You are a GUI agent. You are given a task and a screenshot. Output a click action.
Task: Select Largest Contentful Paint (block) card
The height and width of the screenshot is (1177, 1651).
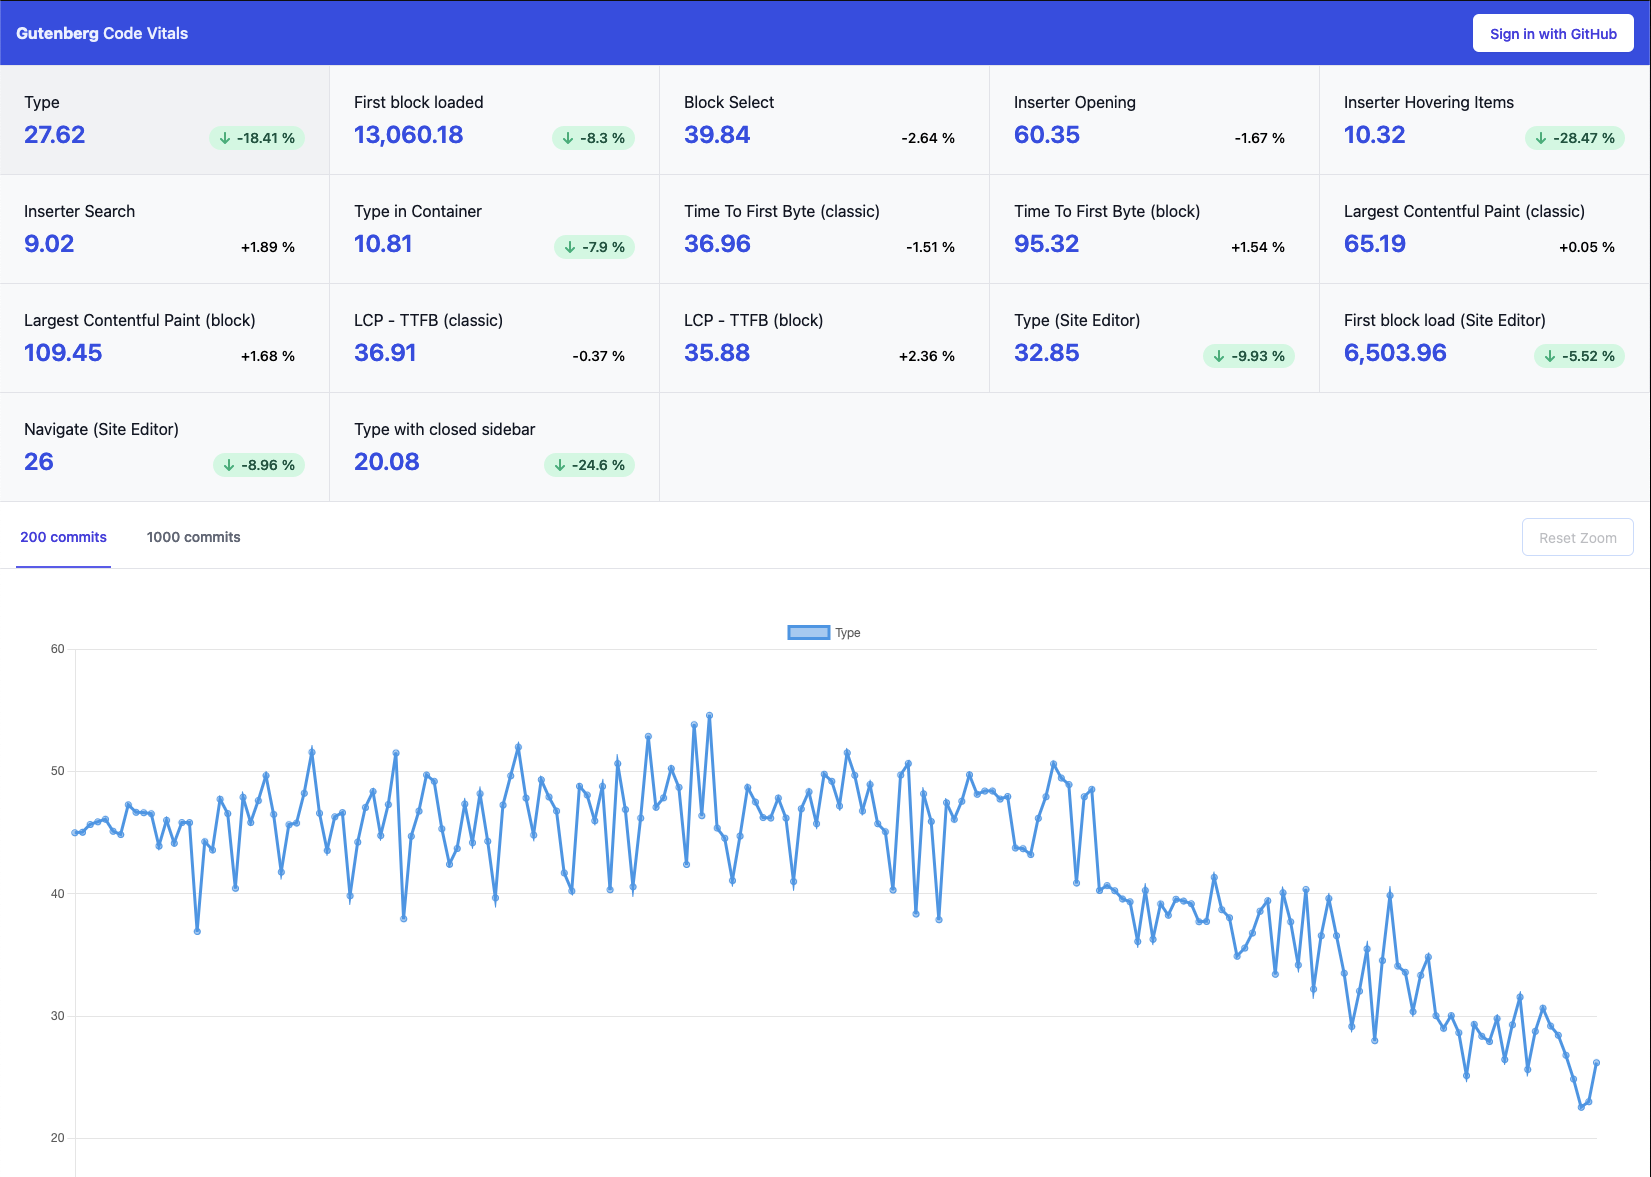click(165, 338)
